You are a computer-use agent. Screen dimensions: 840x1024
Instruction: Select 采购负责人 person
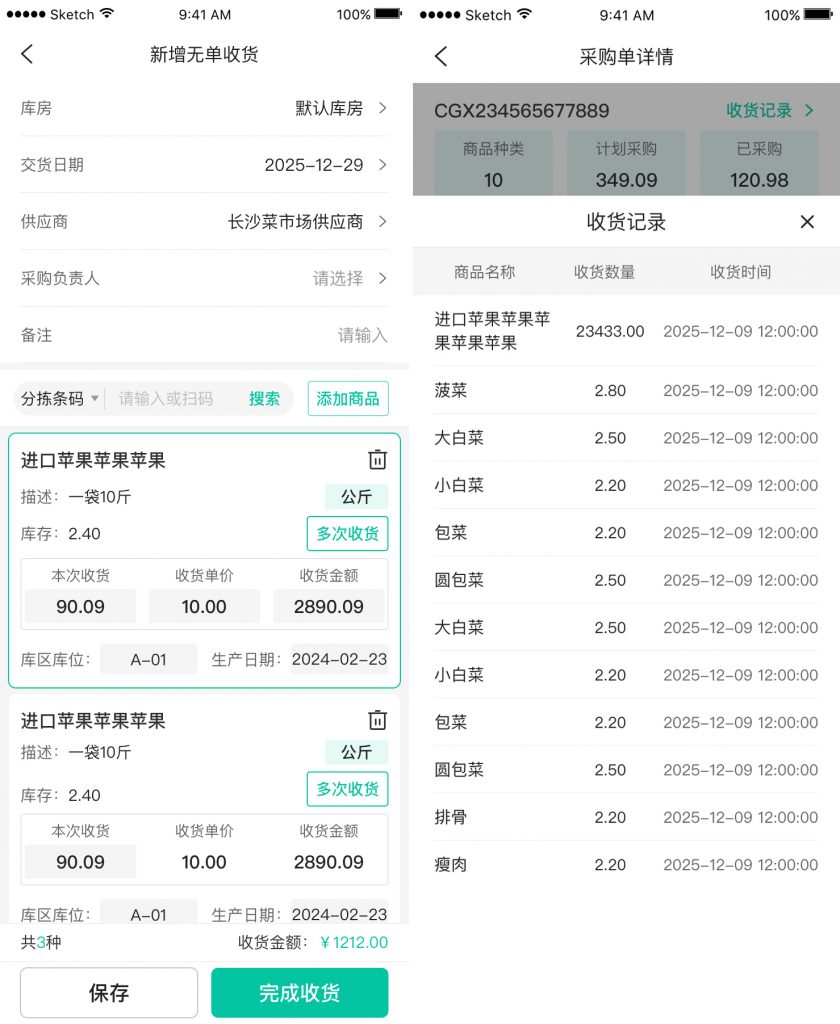(204, 278)
